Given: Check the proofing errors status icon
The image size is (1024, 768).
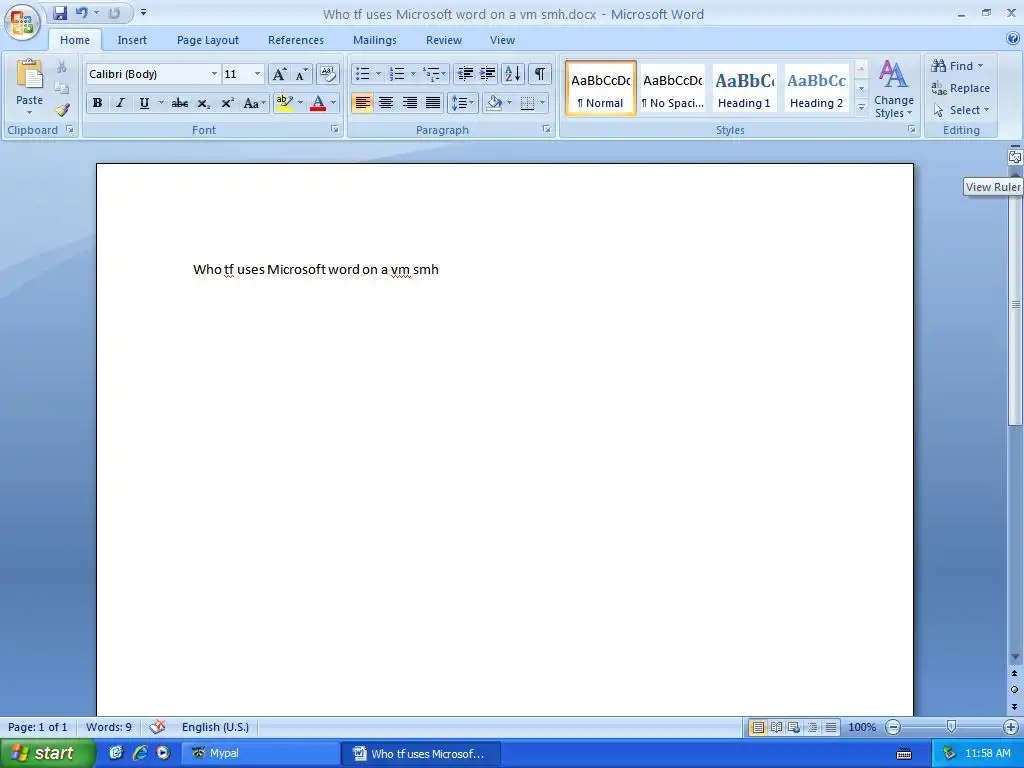Looking at the screenshot, I should [157, 727].
